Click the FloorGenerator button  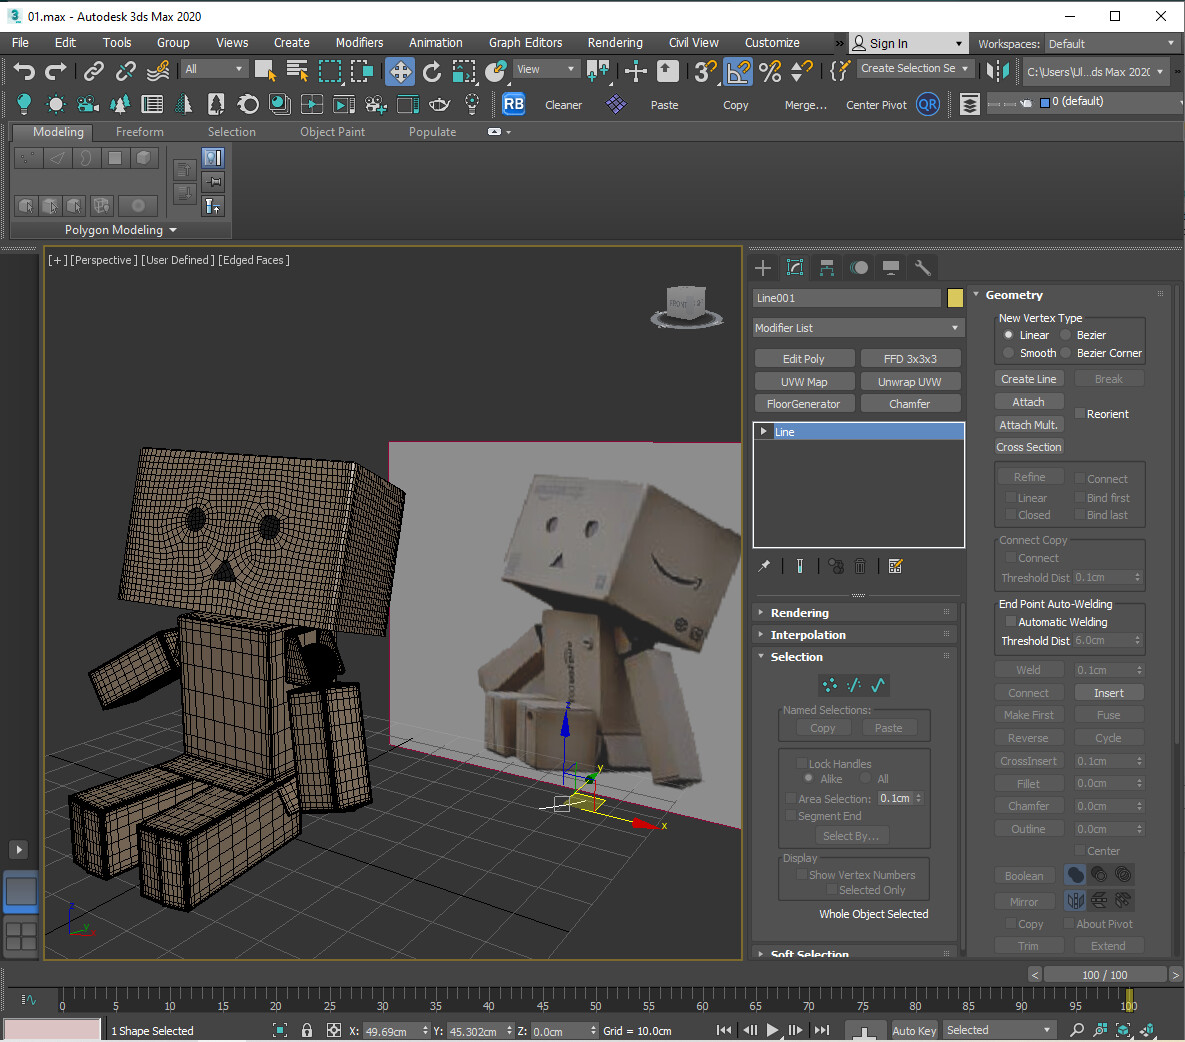[x=803, y=404]
